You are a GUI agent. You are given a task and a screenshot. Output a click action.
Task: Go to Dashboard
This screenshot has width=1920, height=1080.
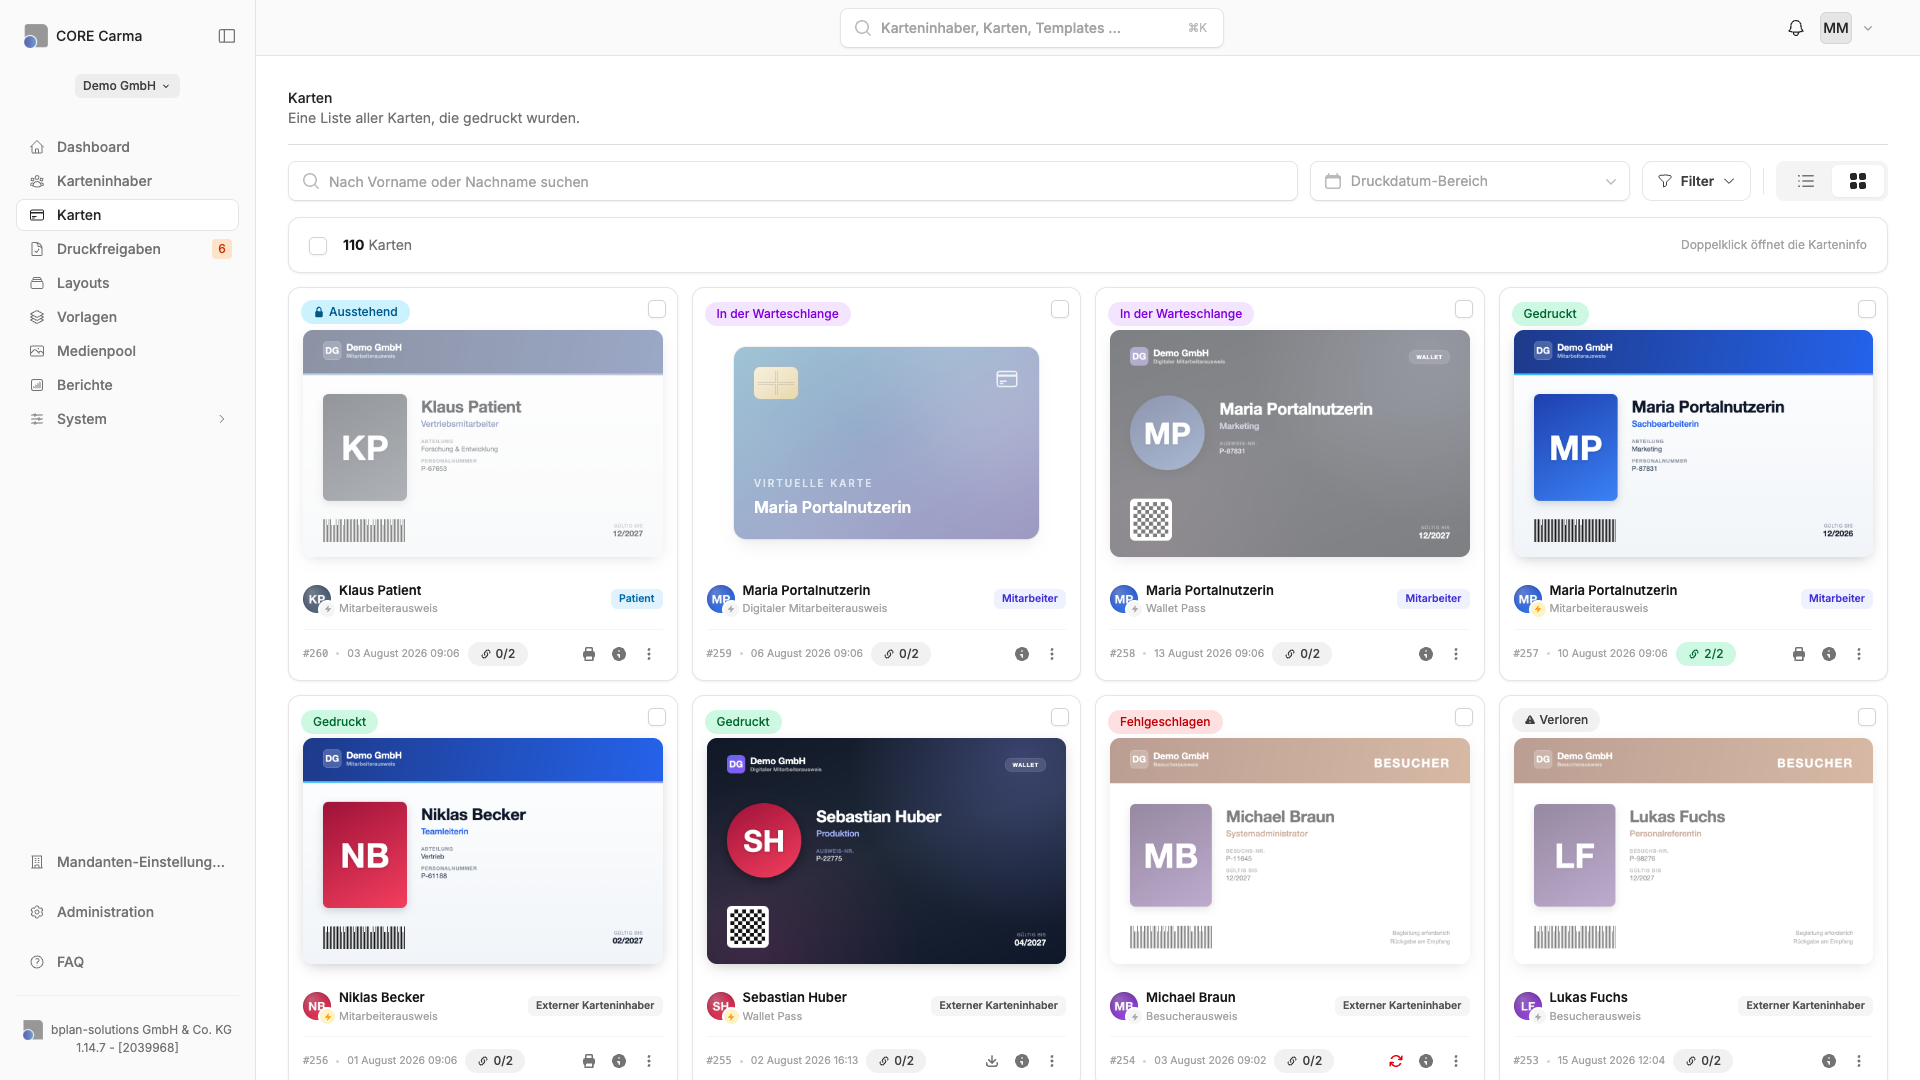127,147
